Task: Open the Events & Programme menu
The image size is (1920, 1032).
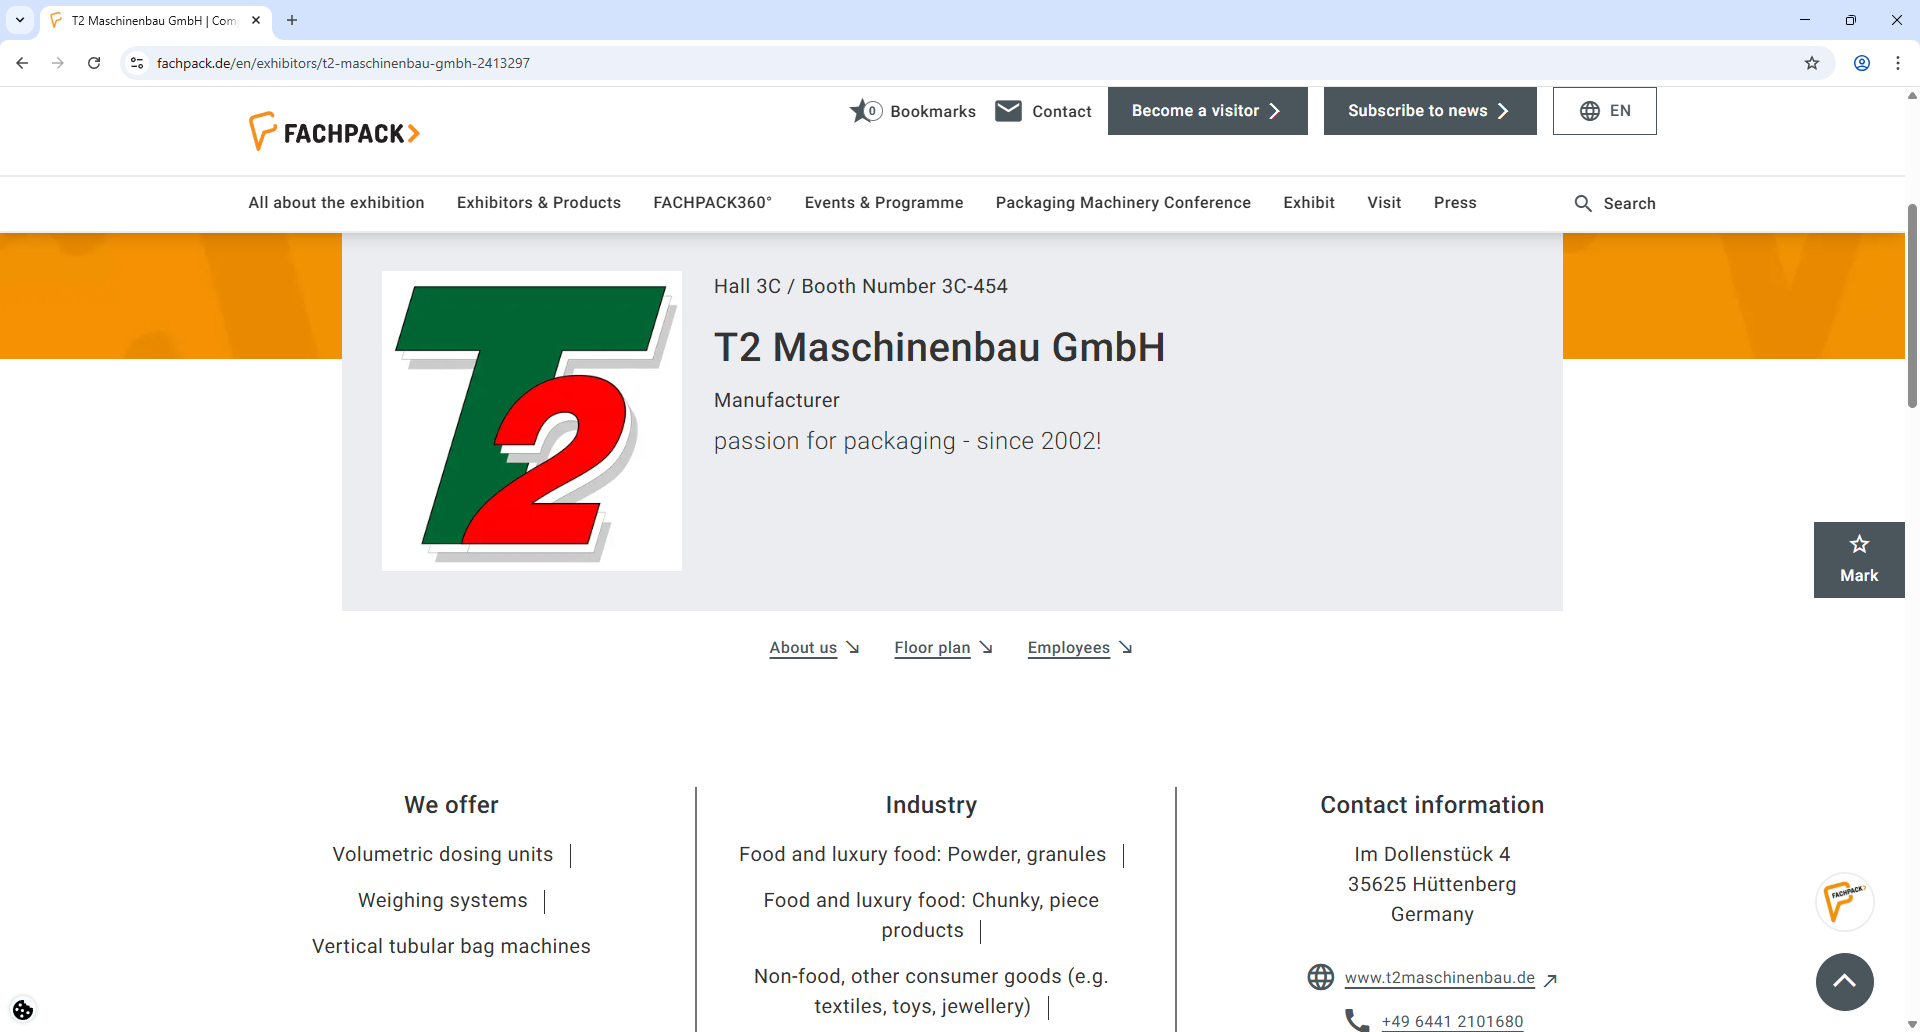Action: coord(884,203)
